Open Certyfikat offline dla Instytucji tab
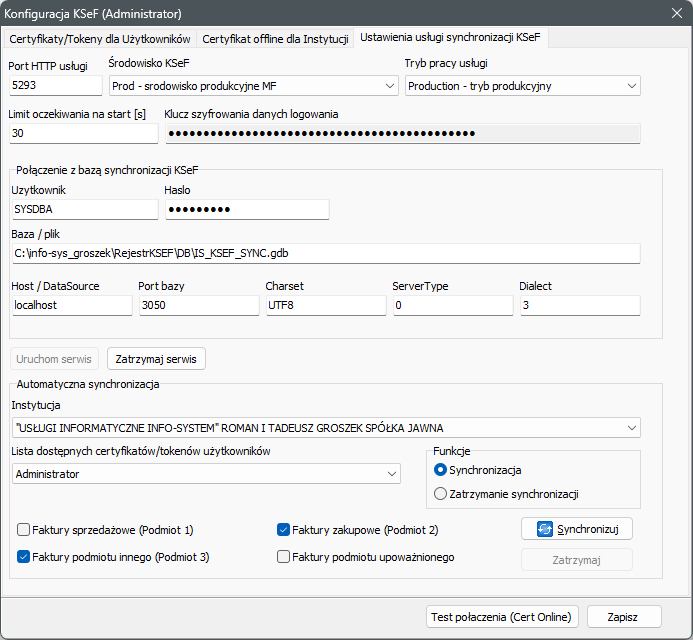Screen dimensions: 693x640 (276, 39)
